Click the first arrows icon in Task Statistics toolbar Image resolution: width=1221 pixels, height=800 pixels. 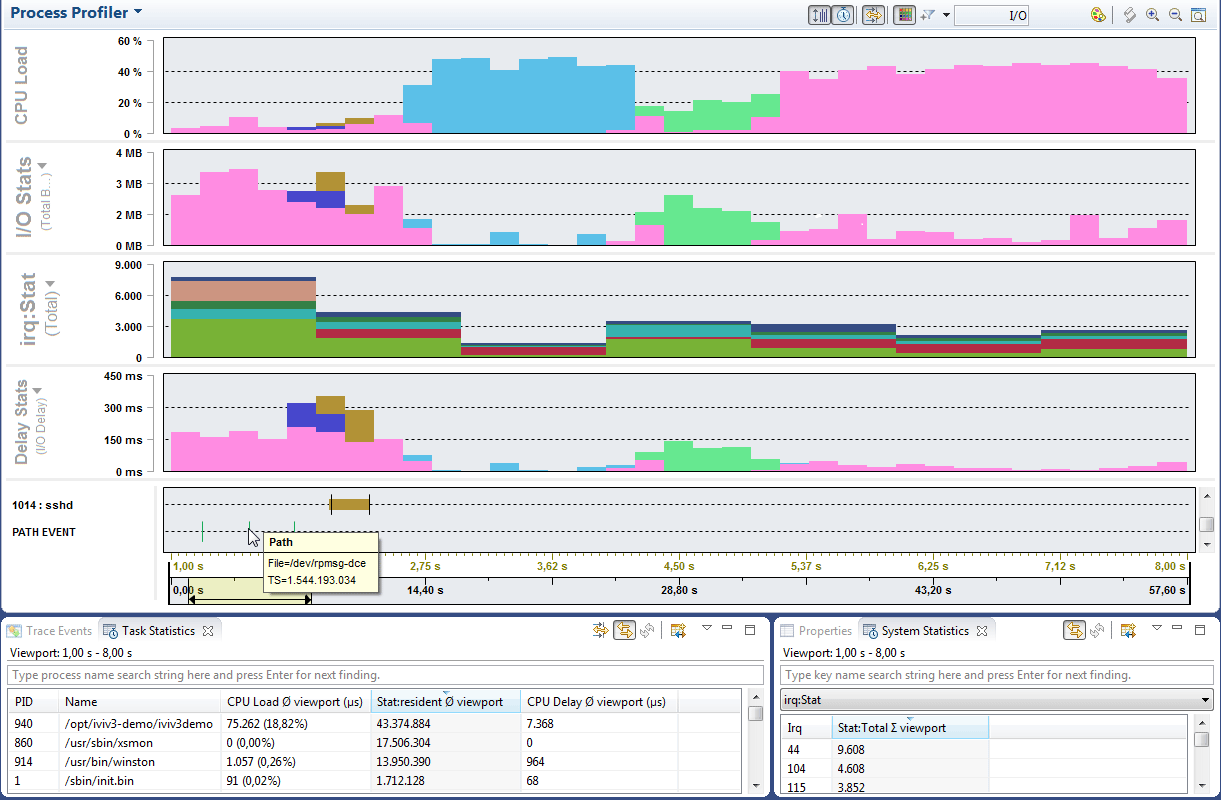click(x=600, y=630)
